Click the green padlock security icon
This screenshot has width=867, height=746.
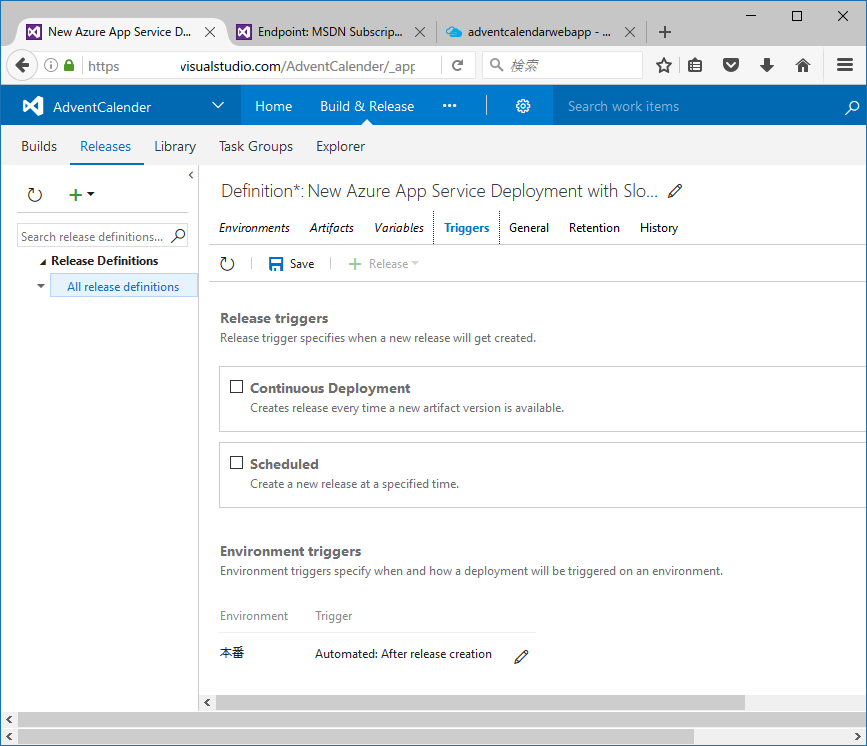(x=69, y=65)
